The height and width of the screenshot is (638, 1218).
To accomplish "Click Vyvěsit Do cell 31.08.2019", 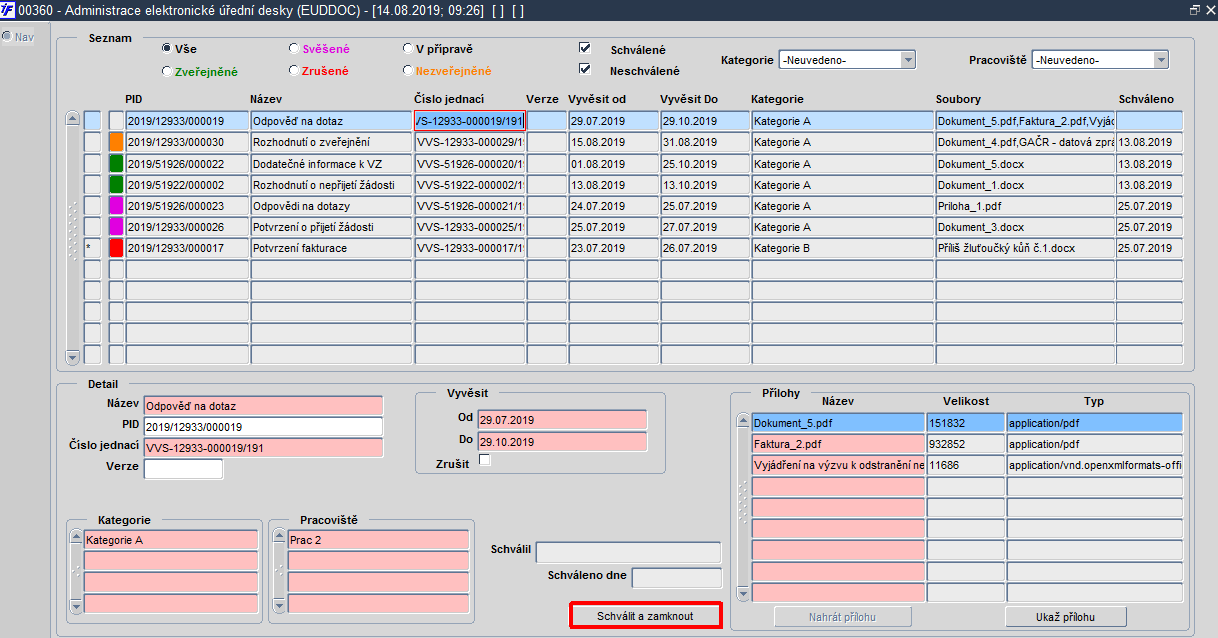I will click(x=704, y=142).
